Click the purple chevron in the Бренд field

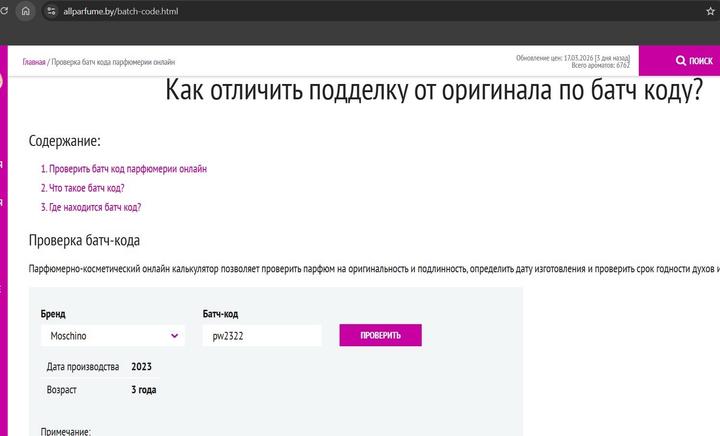[175, 336]
